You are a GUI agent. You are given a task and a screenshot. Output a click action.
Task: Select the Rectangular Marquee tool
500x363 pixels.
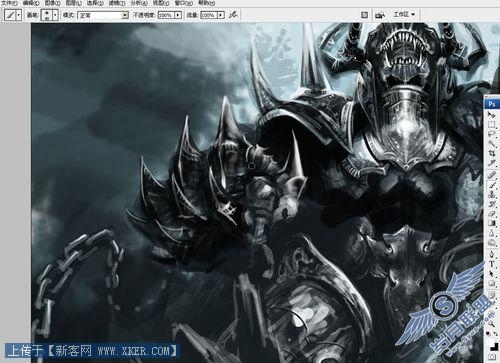[x=492, y=125]
